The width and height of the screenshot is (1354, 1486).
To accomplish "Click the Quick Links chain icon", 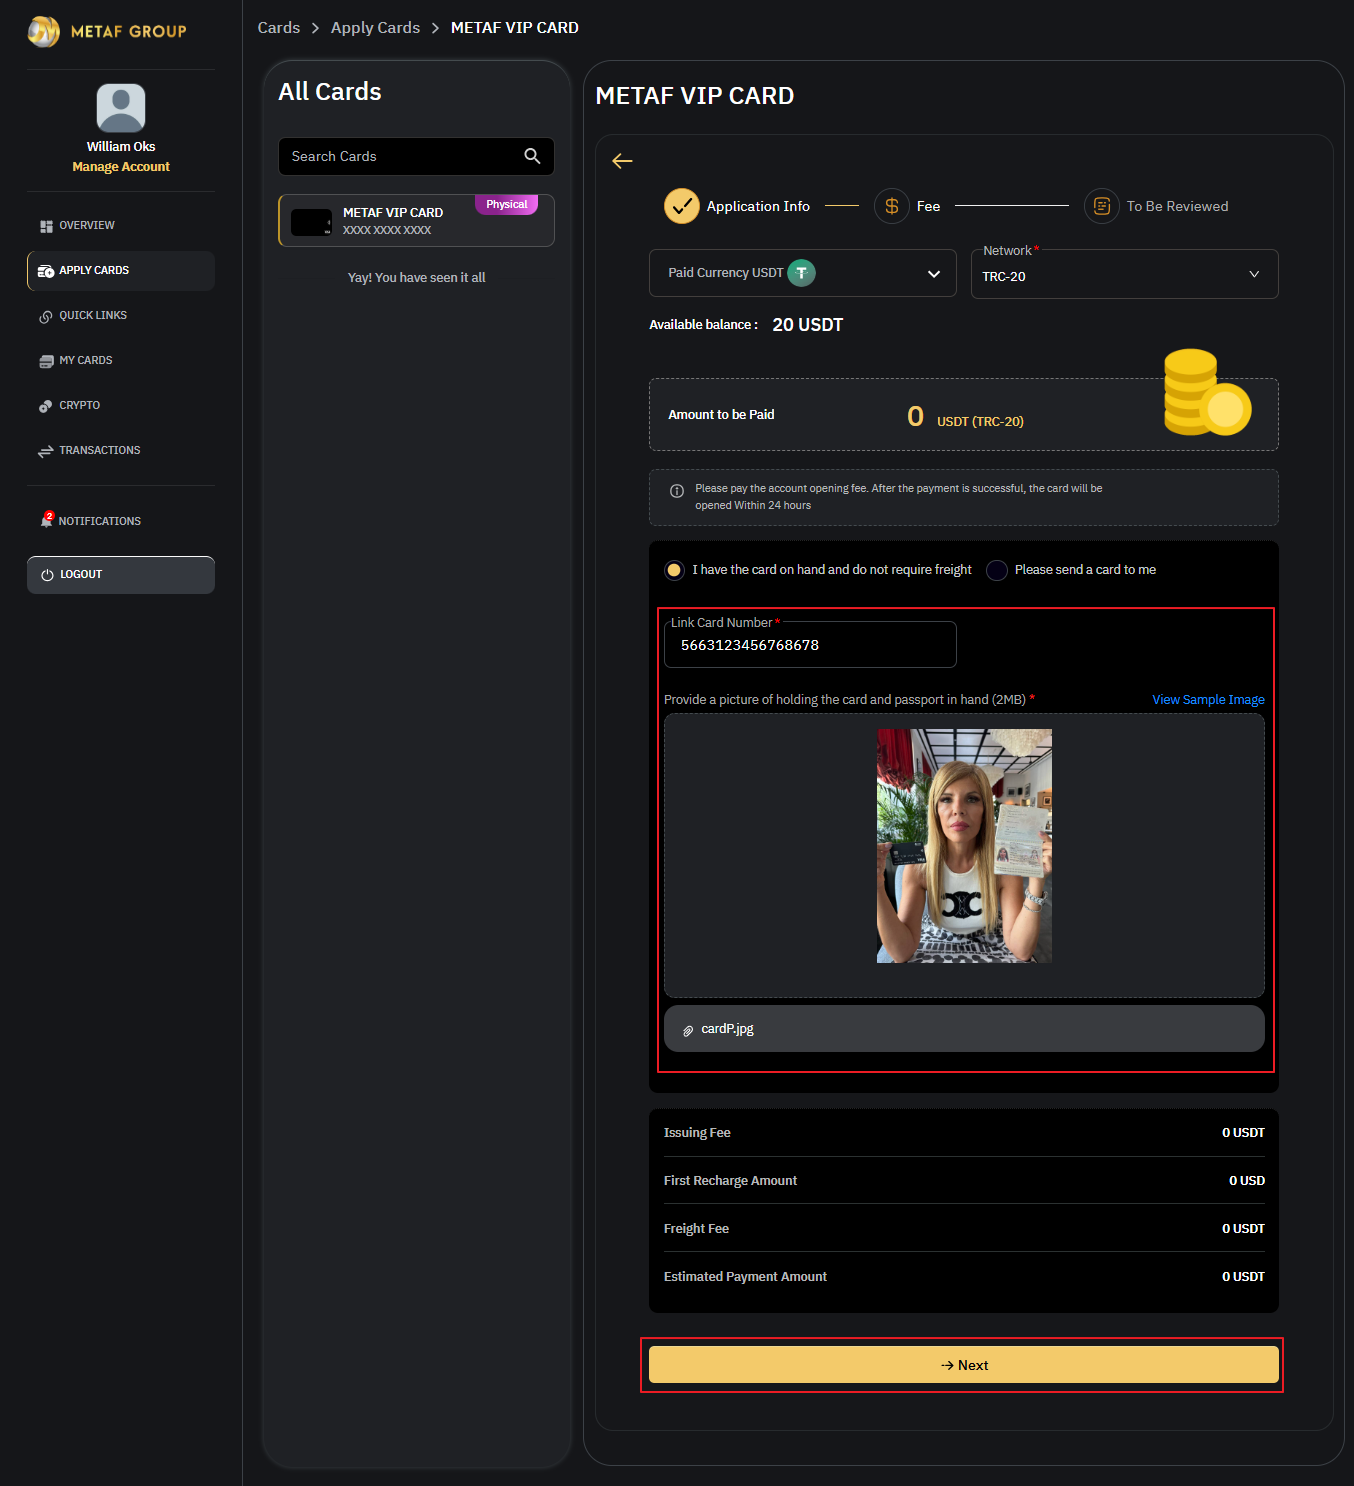I will [x=46, y=316].
